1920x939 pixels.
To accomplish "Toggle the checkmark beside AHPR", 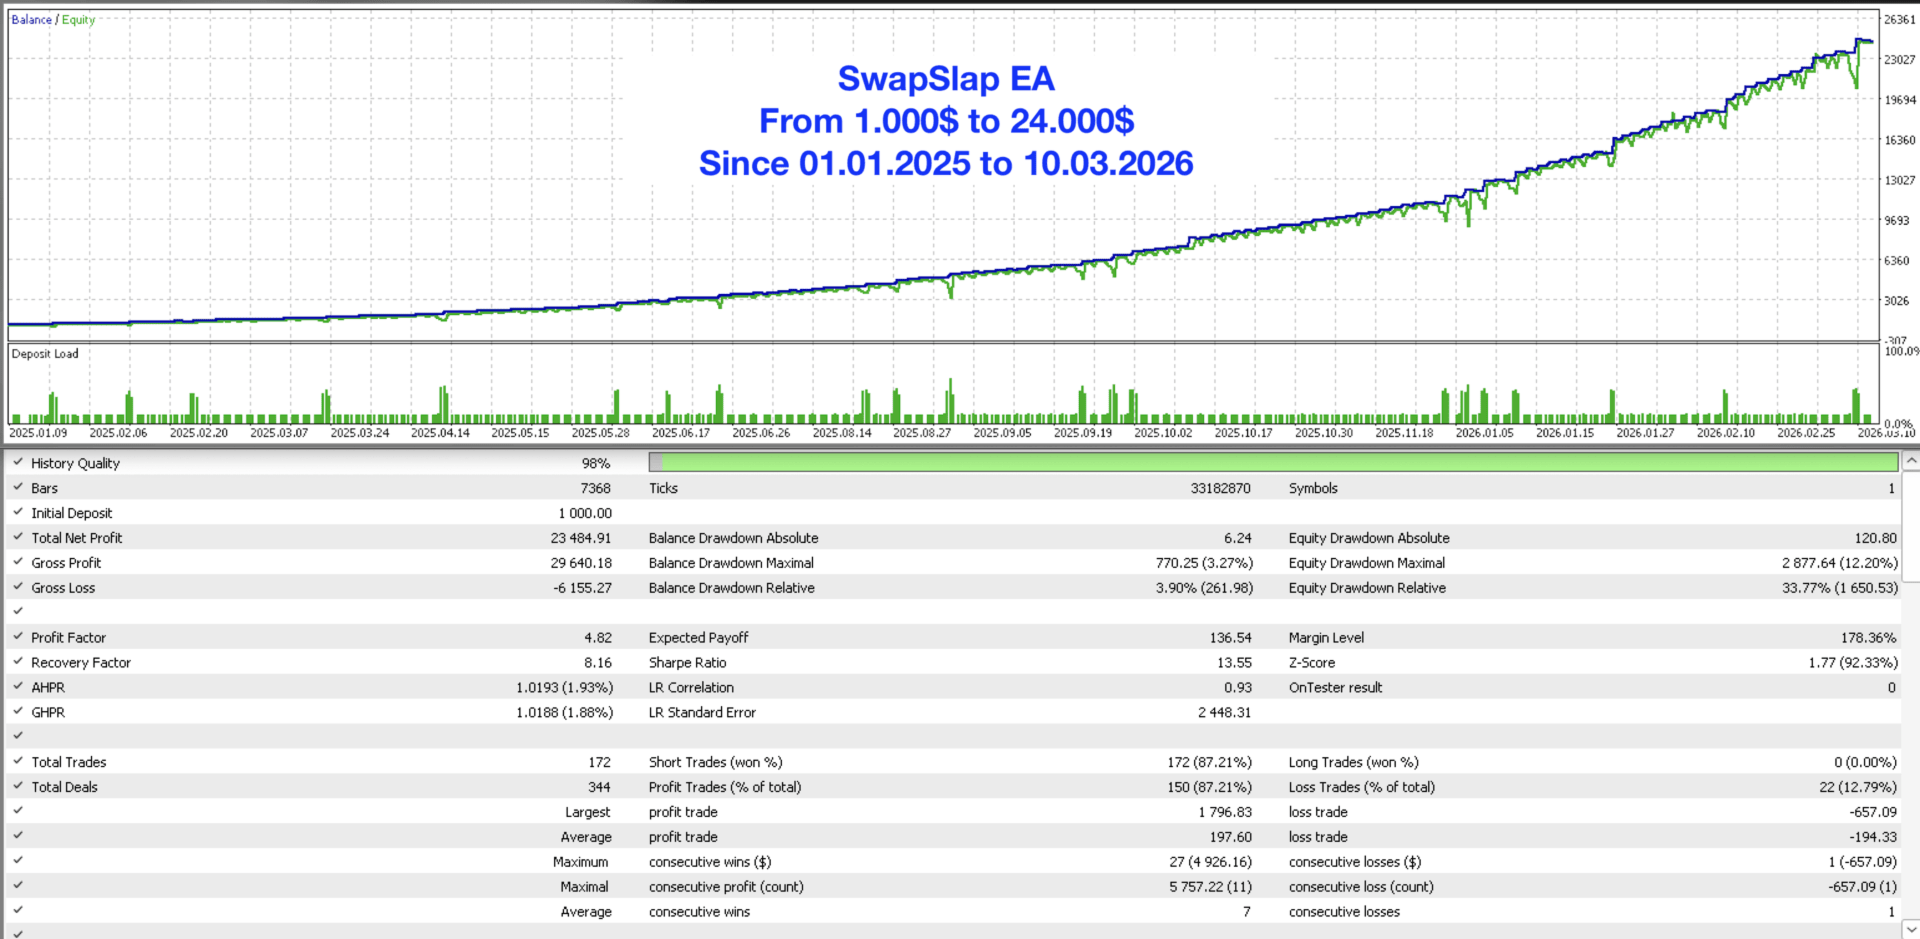I will tap(18, 686).
